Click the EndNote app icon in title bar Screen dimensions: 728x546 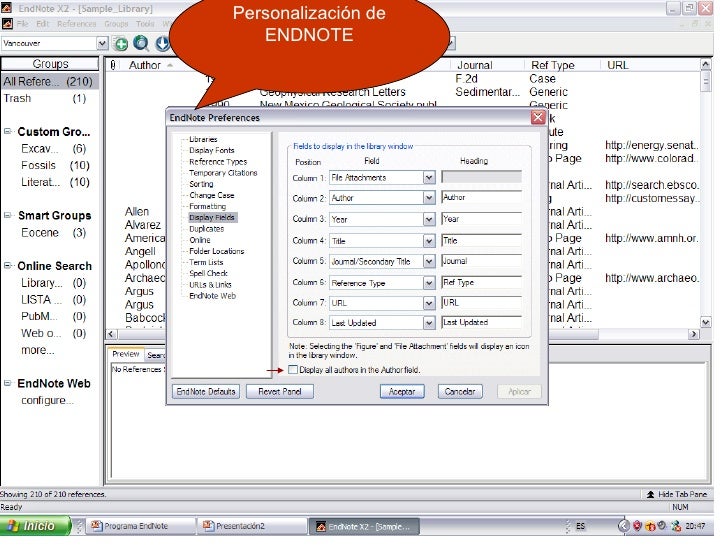tap(6, 8)
